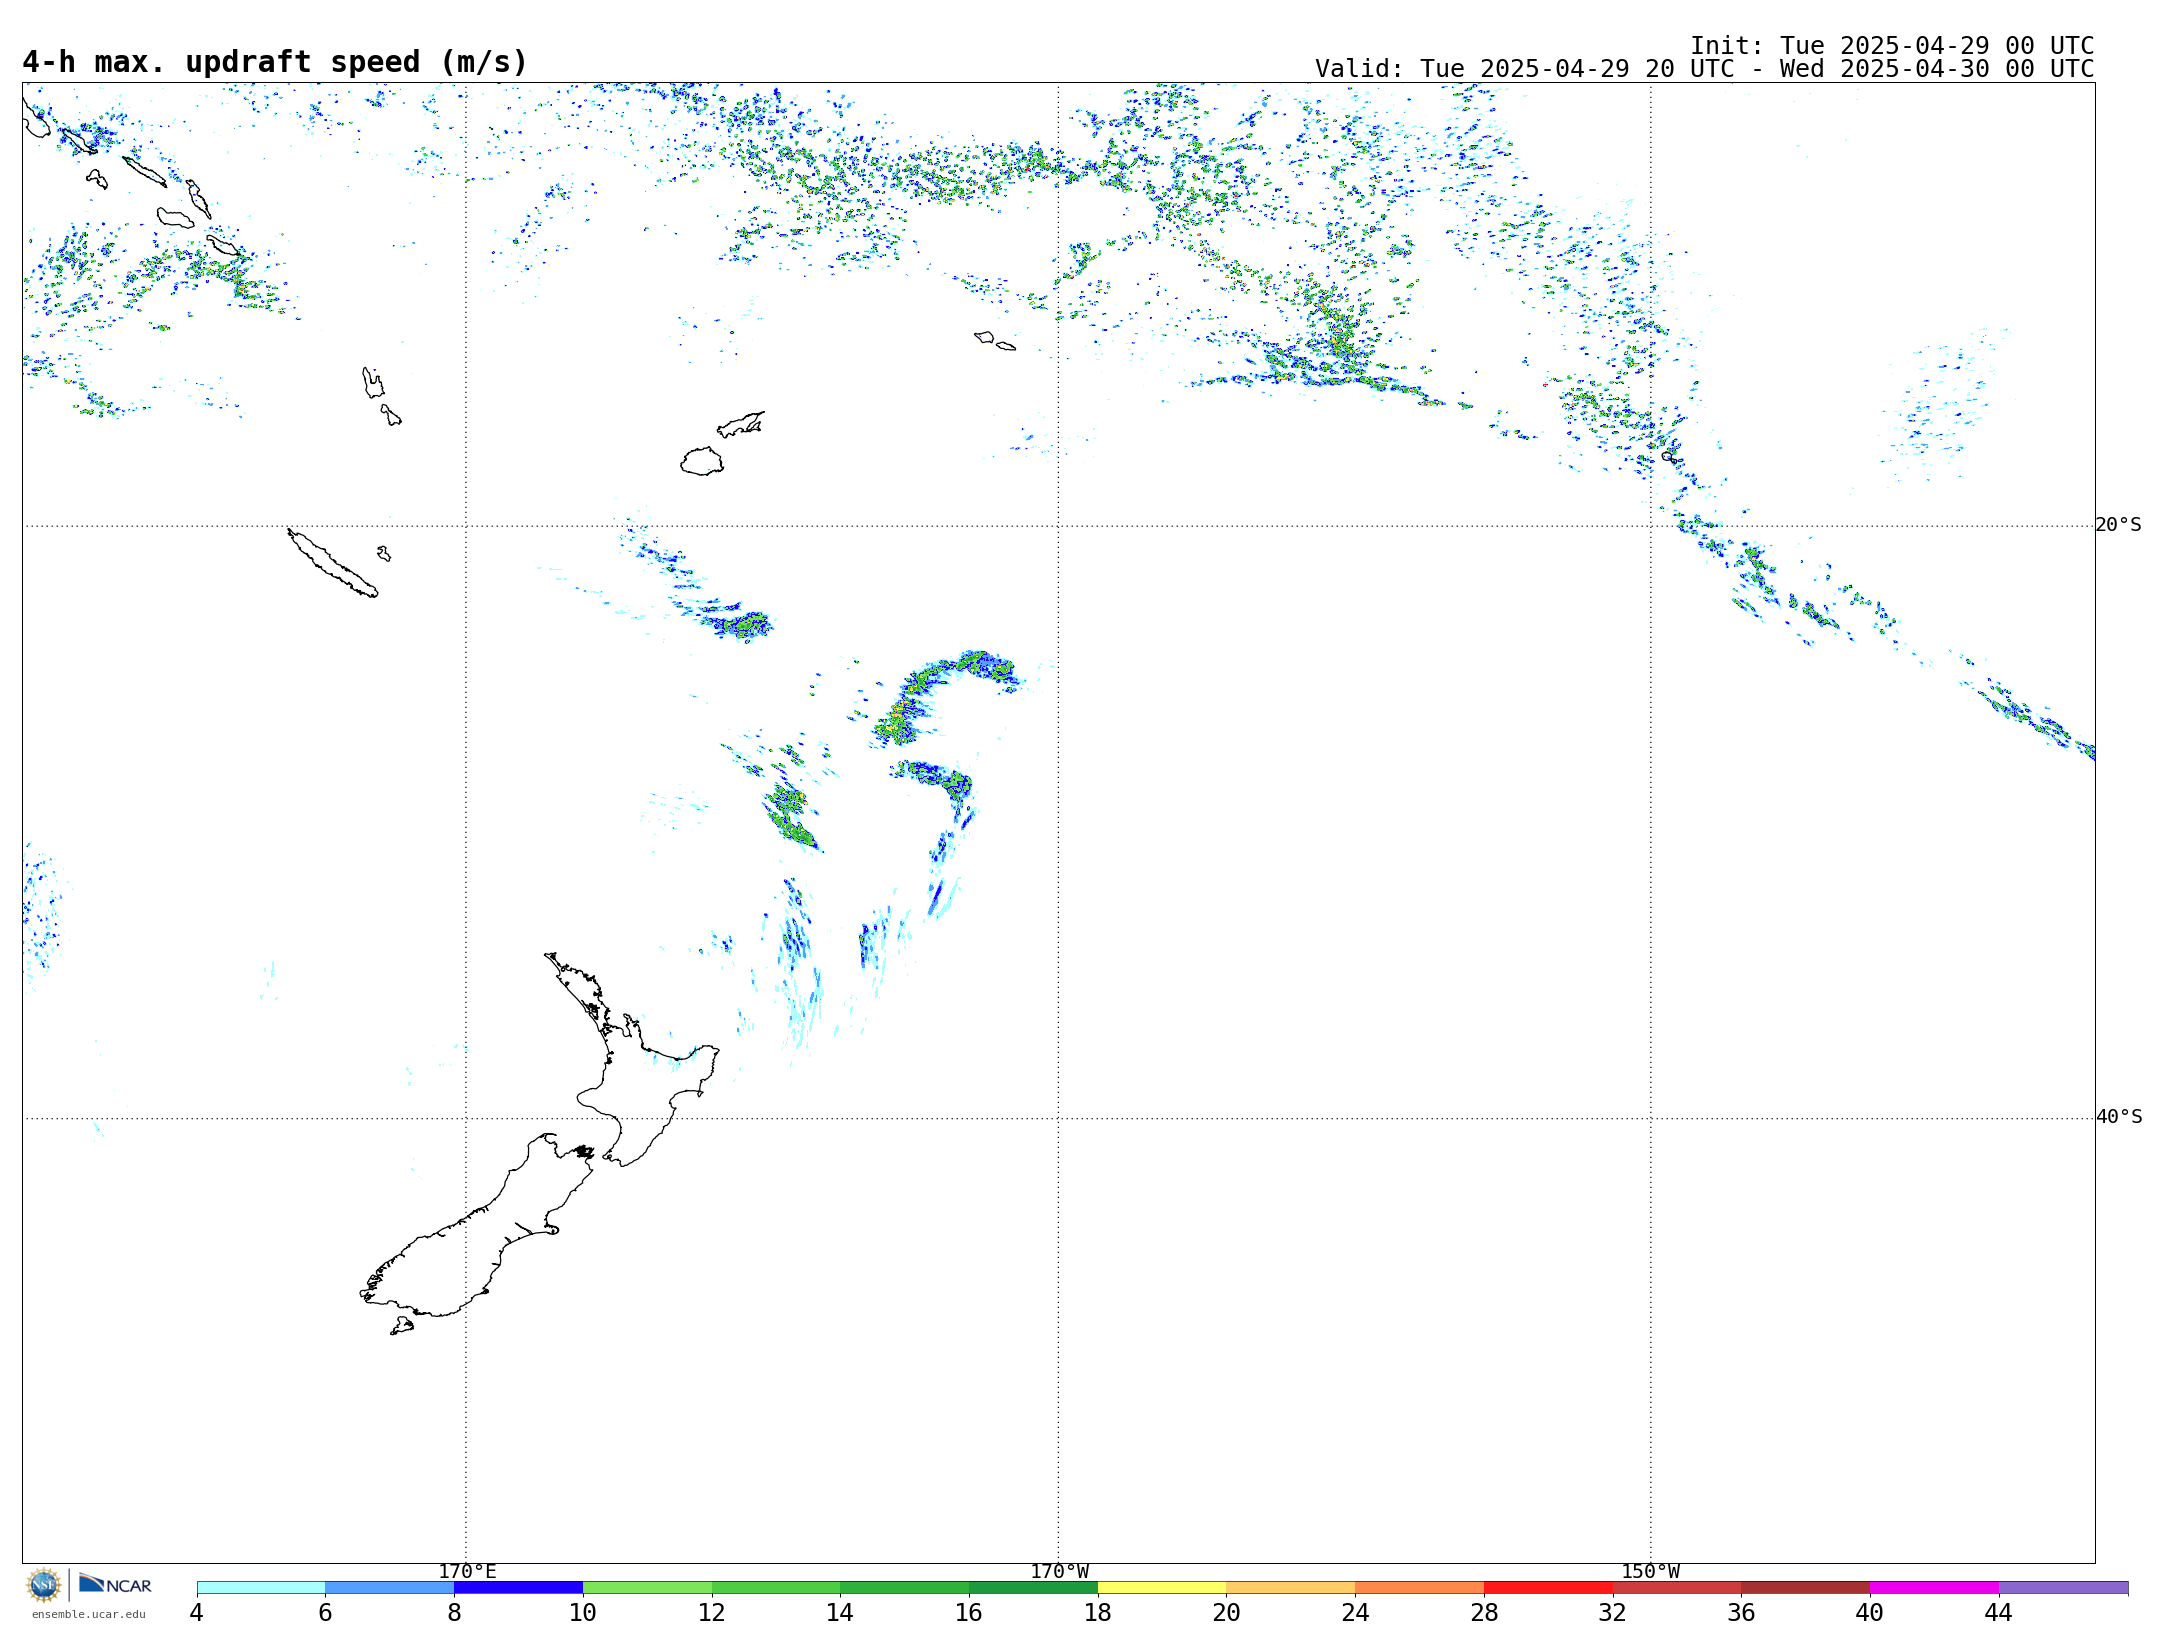Click the 150°W longitude label
Viewport: 2160px width, 1626px height.
pyautogui.click(x=1650, y=1572)
